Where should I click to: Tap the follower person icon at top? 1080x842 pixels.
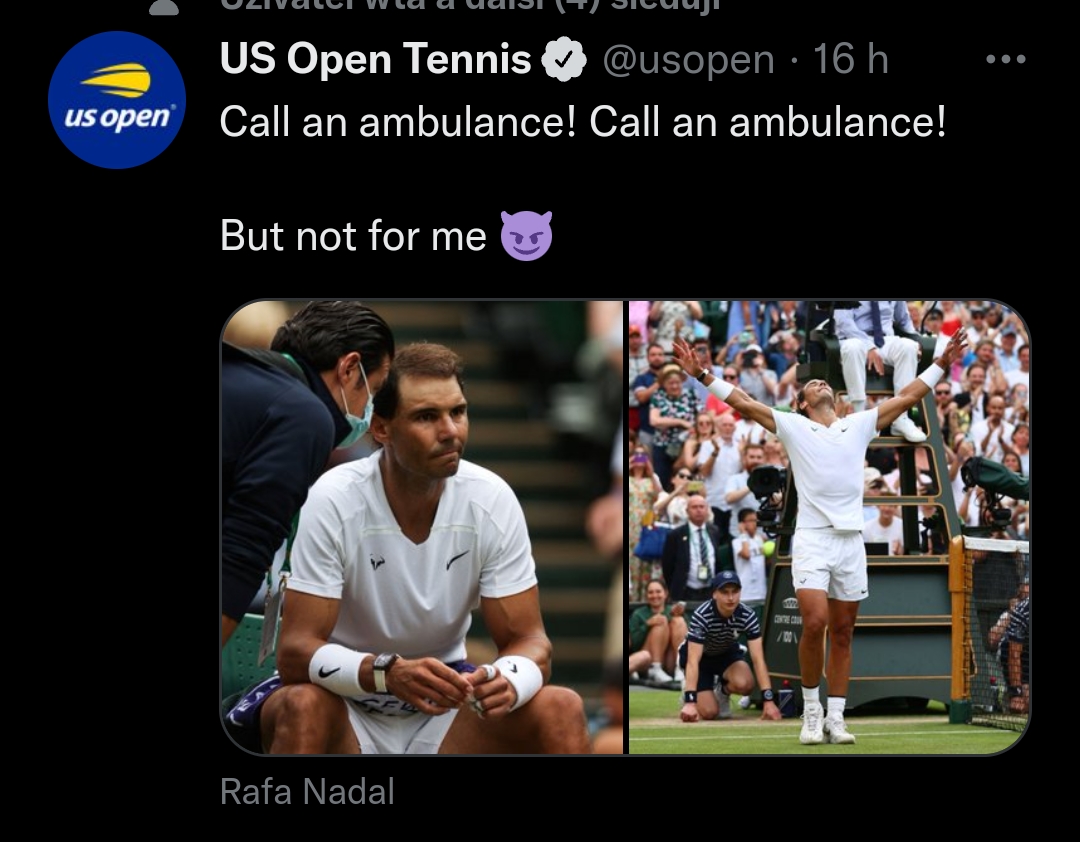164,7
